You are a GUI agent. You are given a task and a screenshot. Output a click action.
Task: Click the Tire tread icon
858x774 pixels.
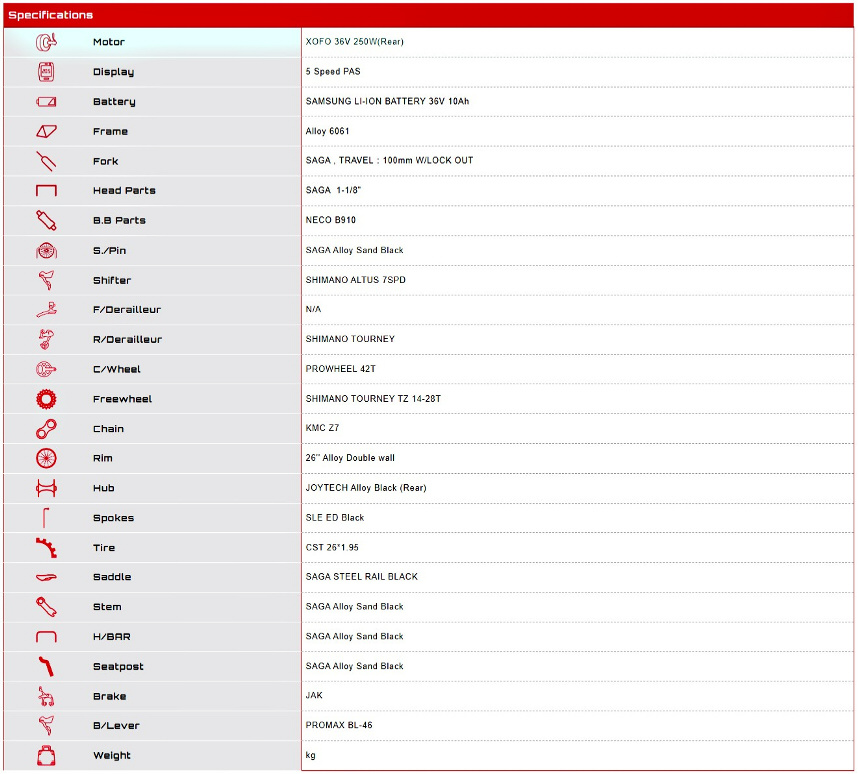tap(47, 547)
